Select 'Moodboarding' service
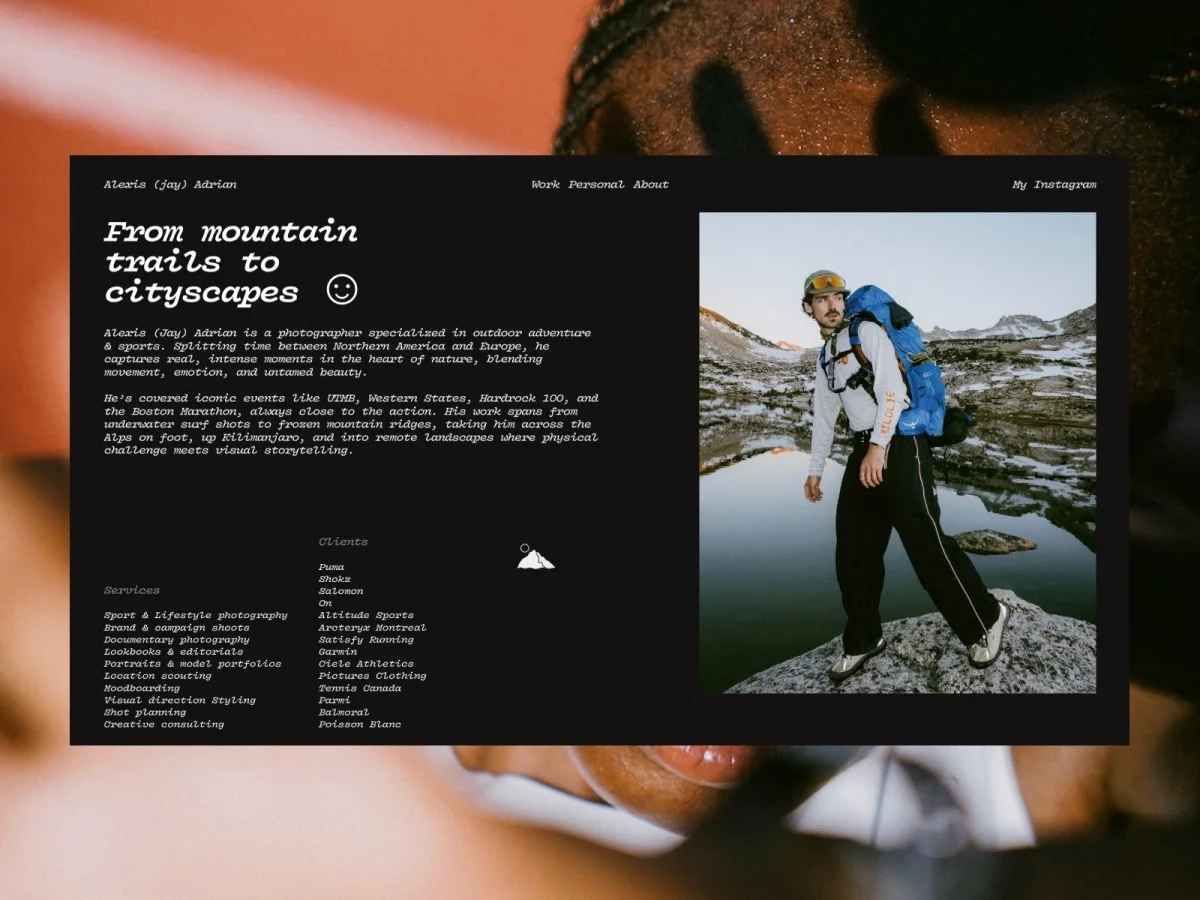Screen dimensions: 1200x900 click(x=142, y=688)
